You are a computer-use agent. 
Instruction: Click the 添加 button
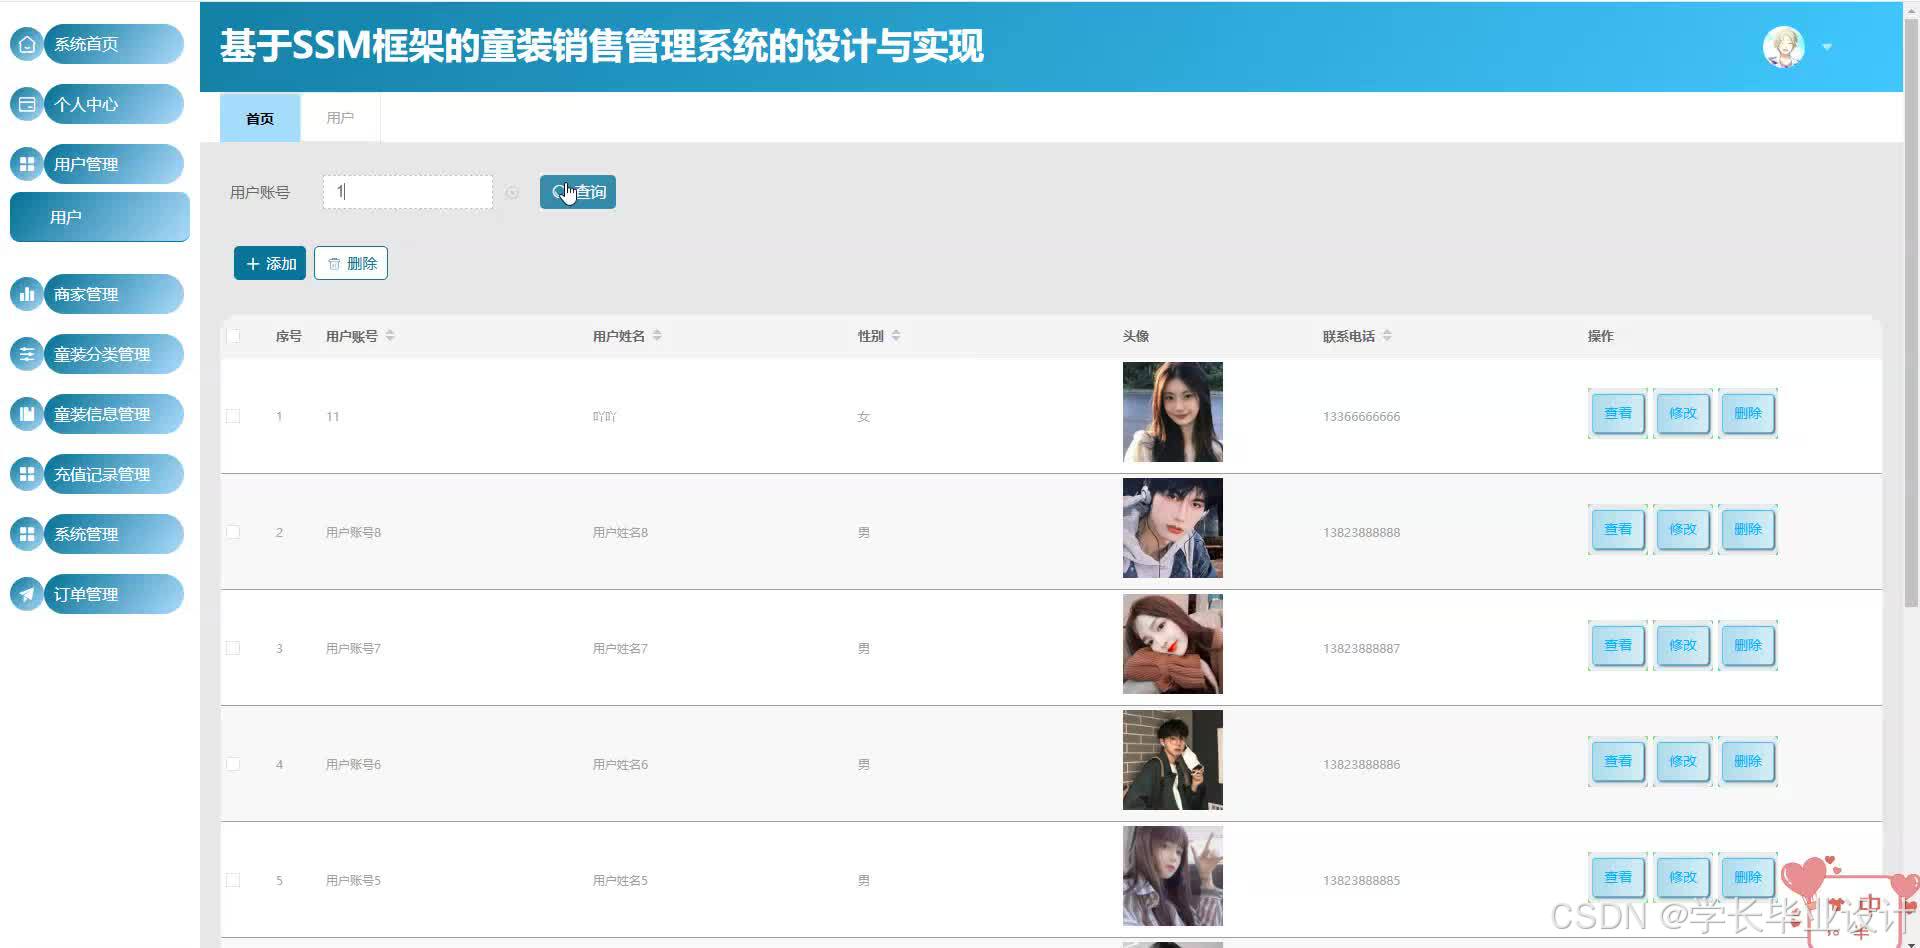[270, 263]
